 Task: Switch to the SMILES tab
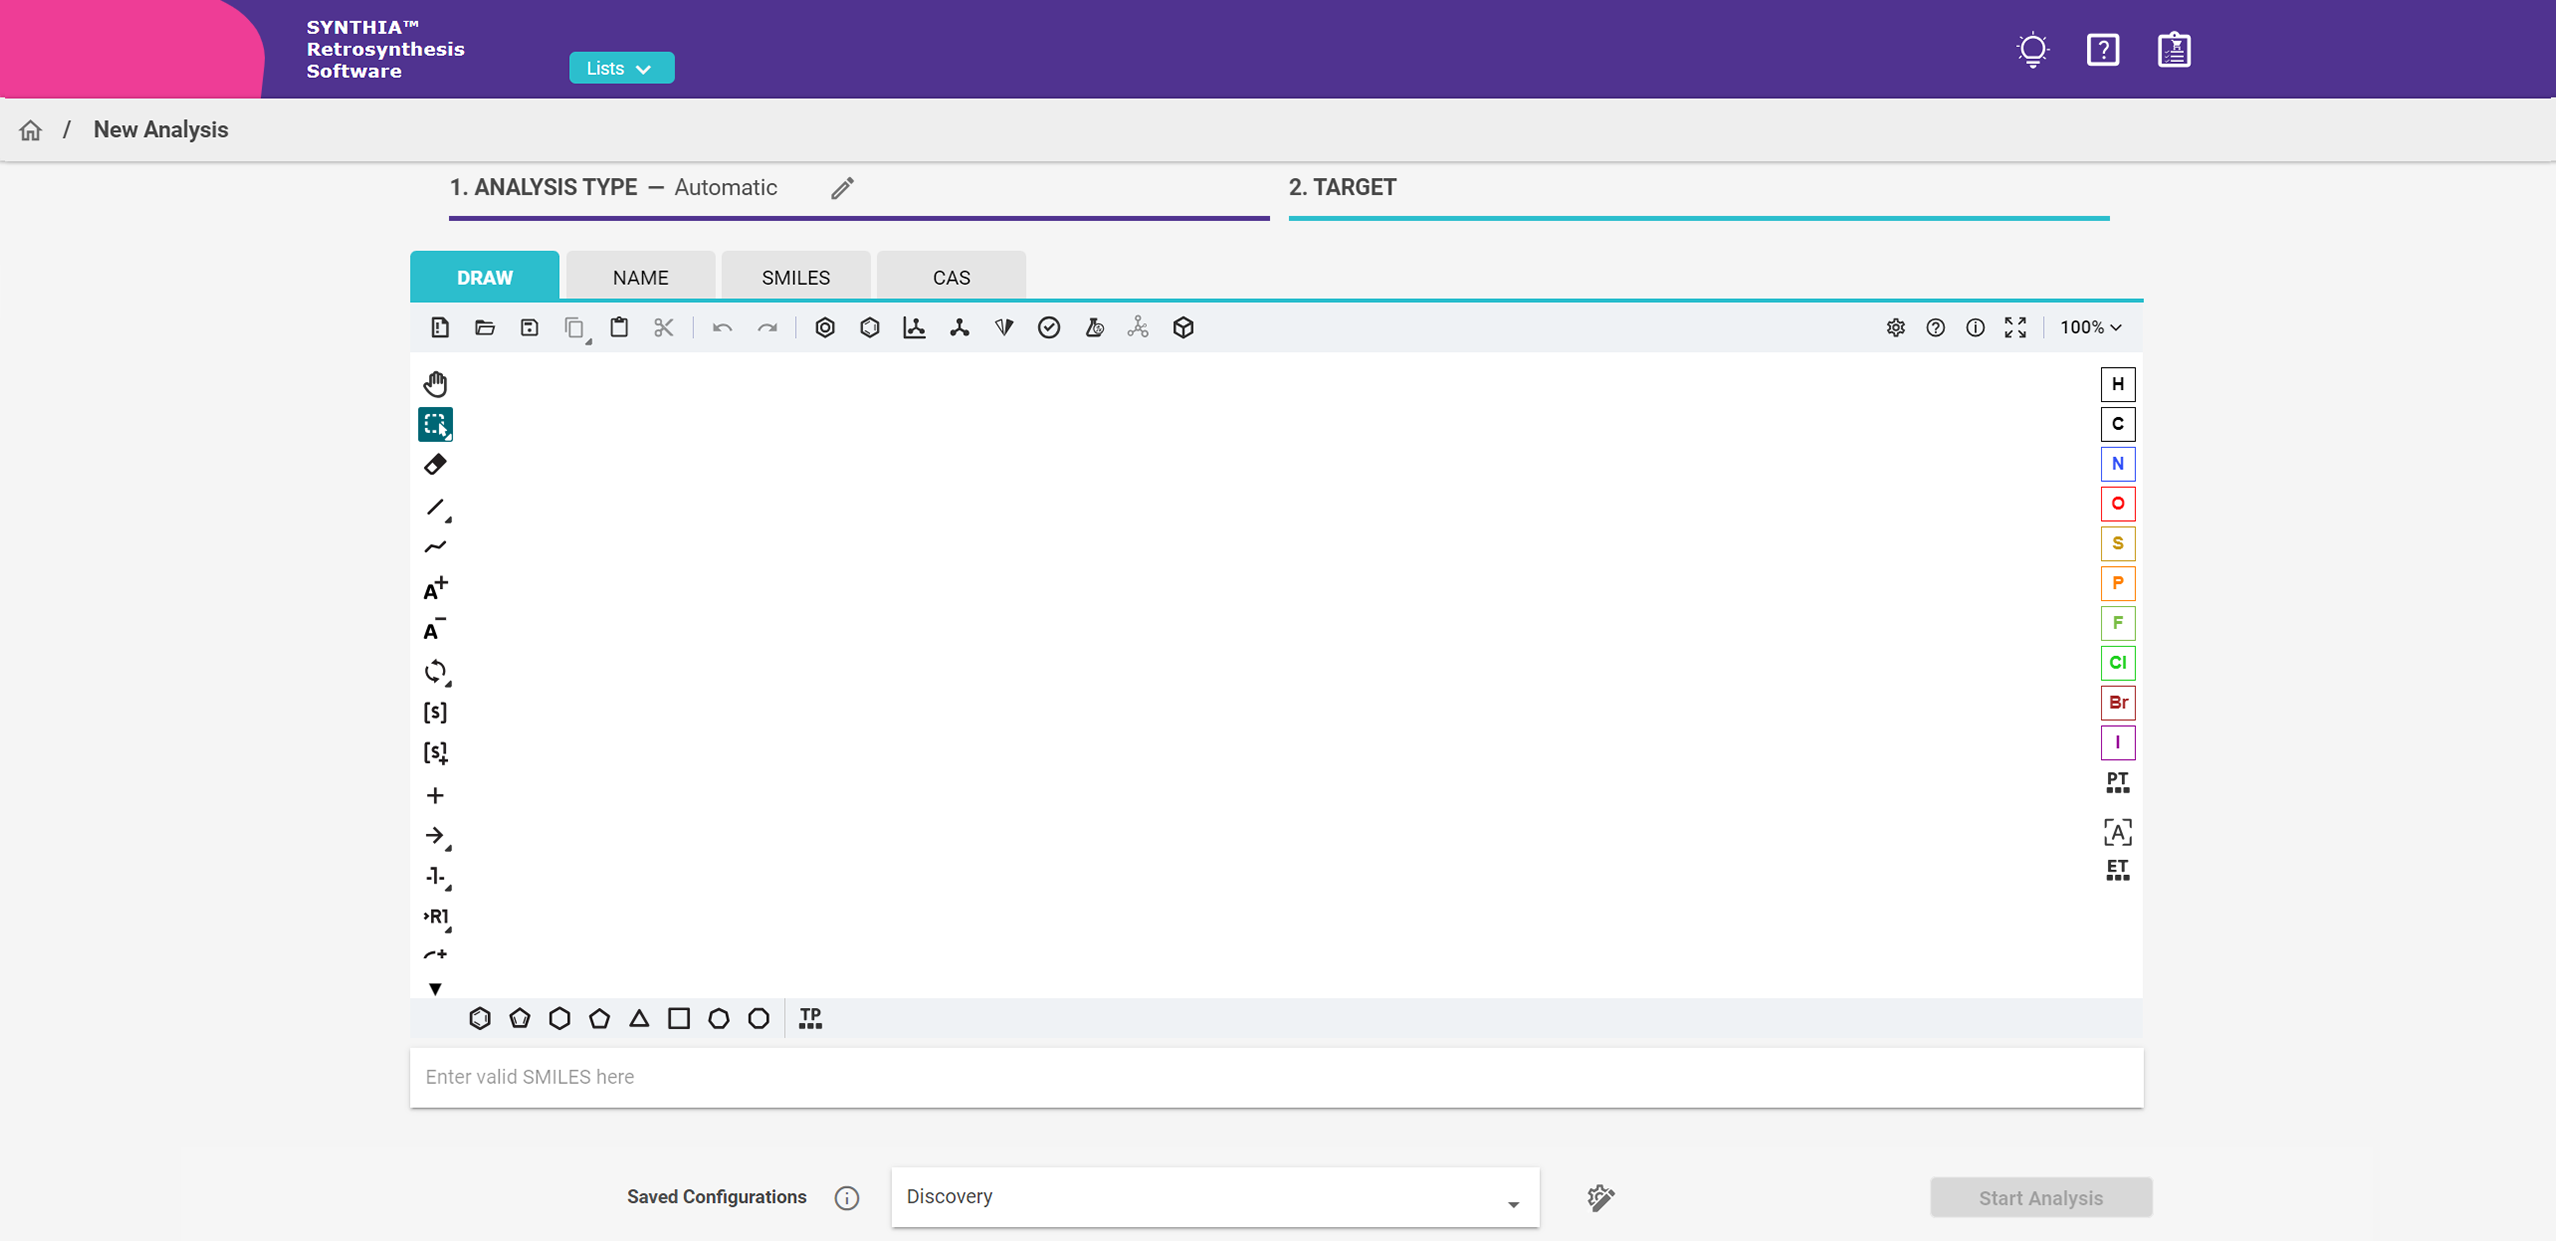coord(795,277)
